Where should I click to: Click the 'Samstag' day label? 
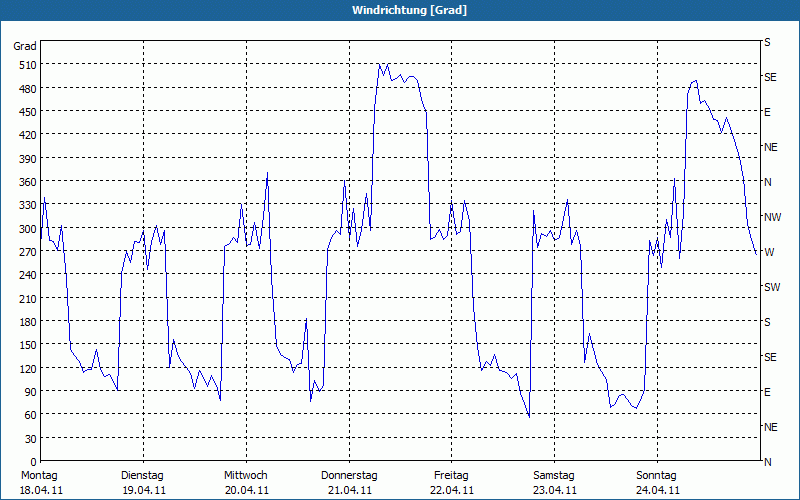[554, 476]
